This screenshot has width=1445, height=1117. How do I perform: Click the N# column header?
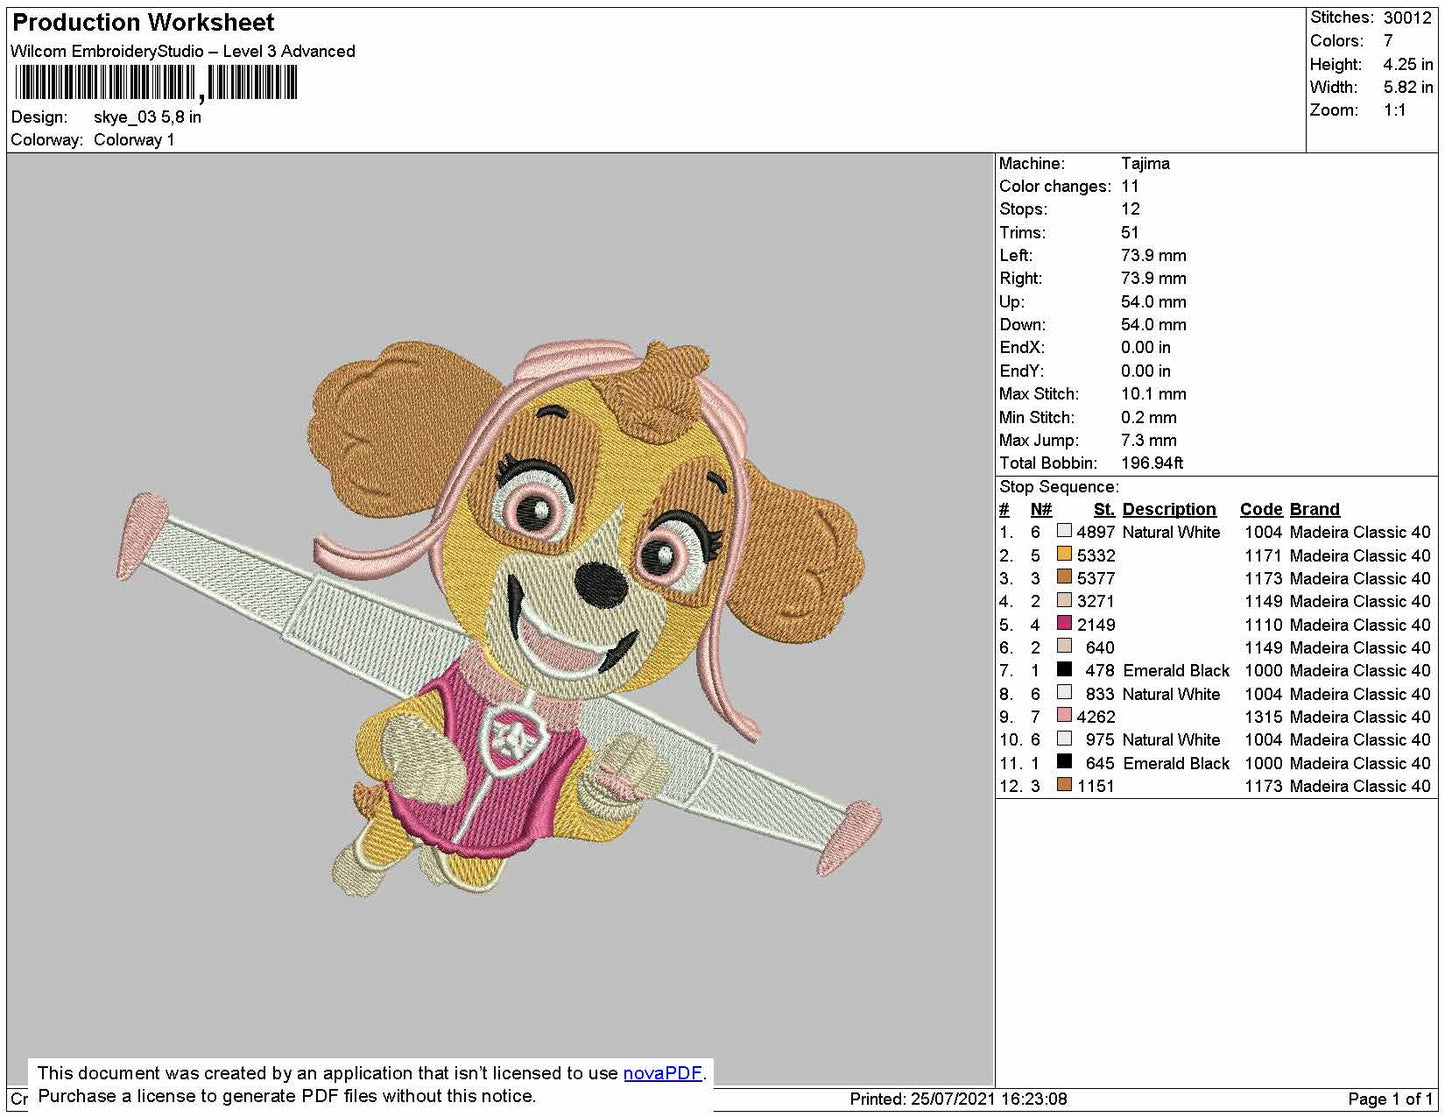(1041, 509)
